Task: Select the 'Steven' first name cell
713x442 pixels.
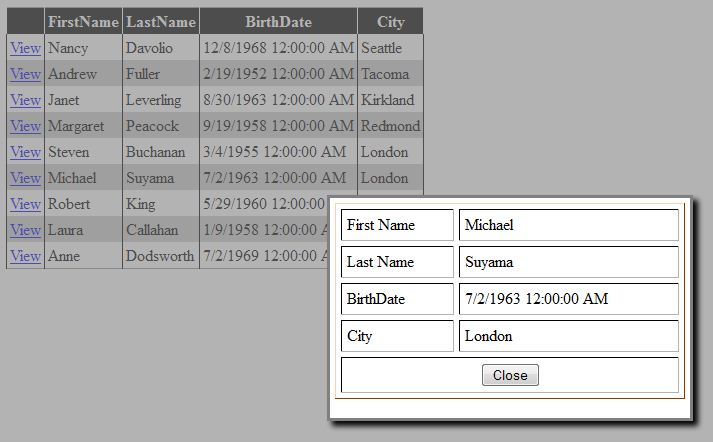Action: [84, 152]
